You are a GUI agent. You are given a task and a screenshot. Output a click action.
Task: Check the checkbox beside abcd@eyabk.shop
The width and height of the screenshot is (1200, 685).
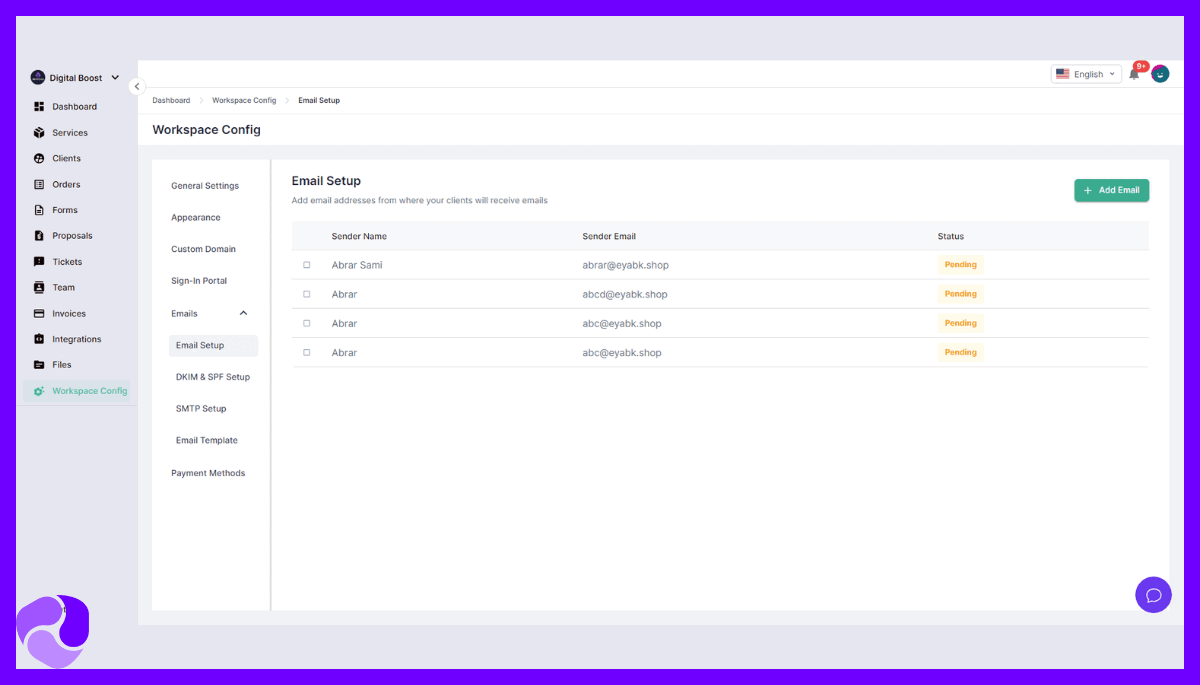coord(307,294)
